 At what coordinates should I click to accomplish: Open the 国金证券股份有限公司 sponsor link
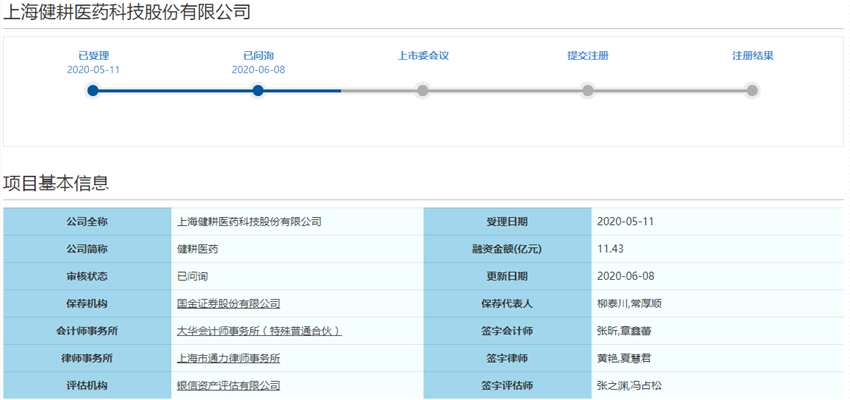[x=229, y=304]
